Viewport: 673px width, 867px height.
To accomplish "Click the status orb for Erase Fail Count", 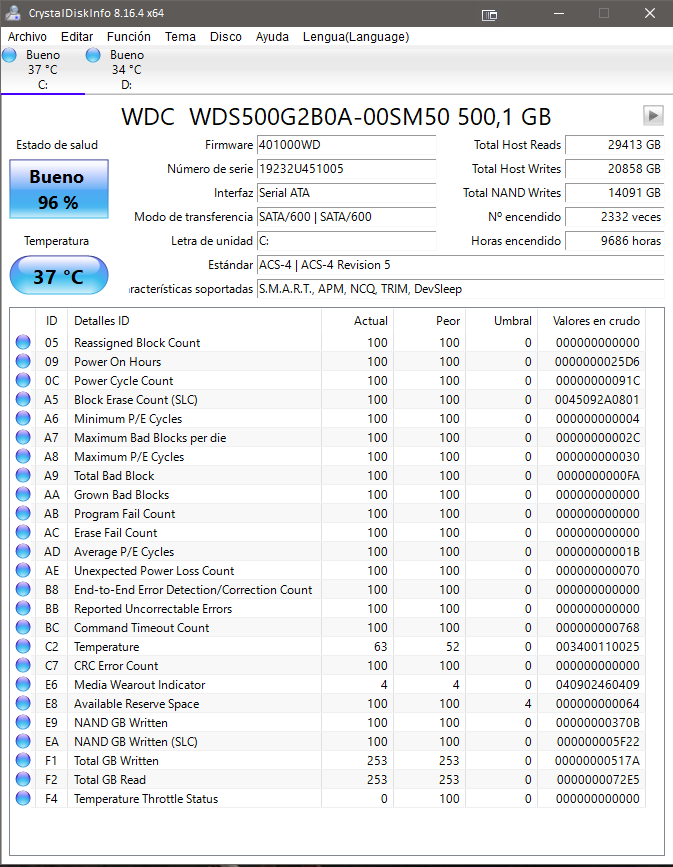I will point(23,532).
